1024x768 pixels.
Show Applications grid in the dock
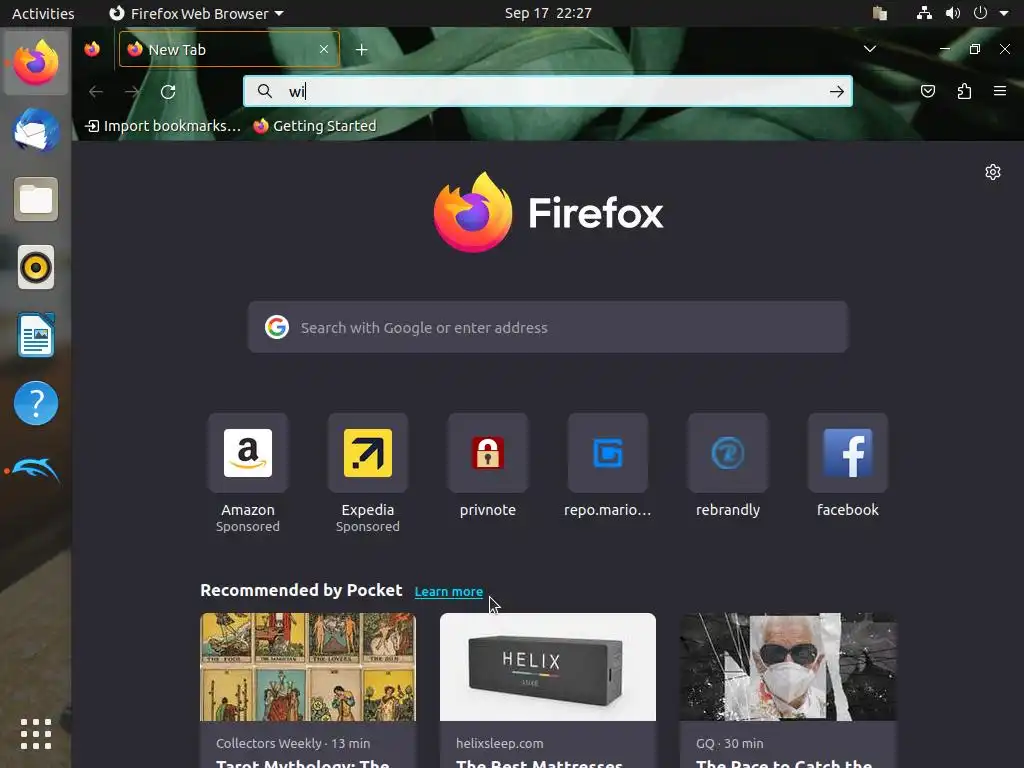click(x=36, y=734)
